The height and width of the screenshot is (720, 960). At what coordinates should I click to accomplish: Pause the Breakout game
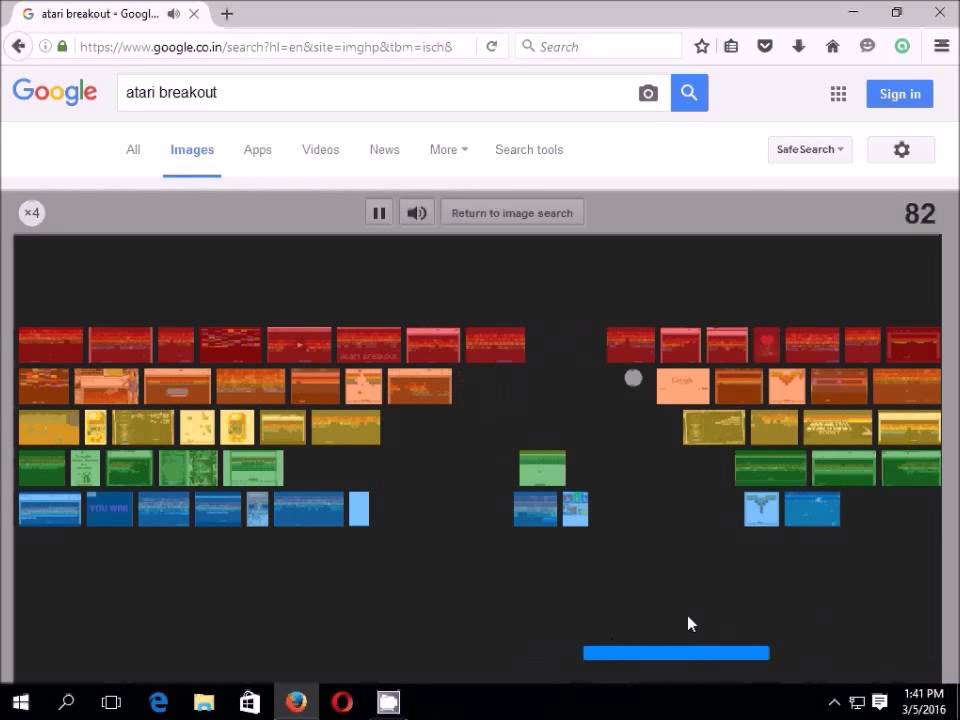379,213
